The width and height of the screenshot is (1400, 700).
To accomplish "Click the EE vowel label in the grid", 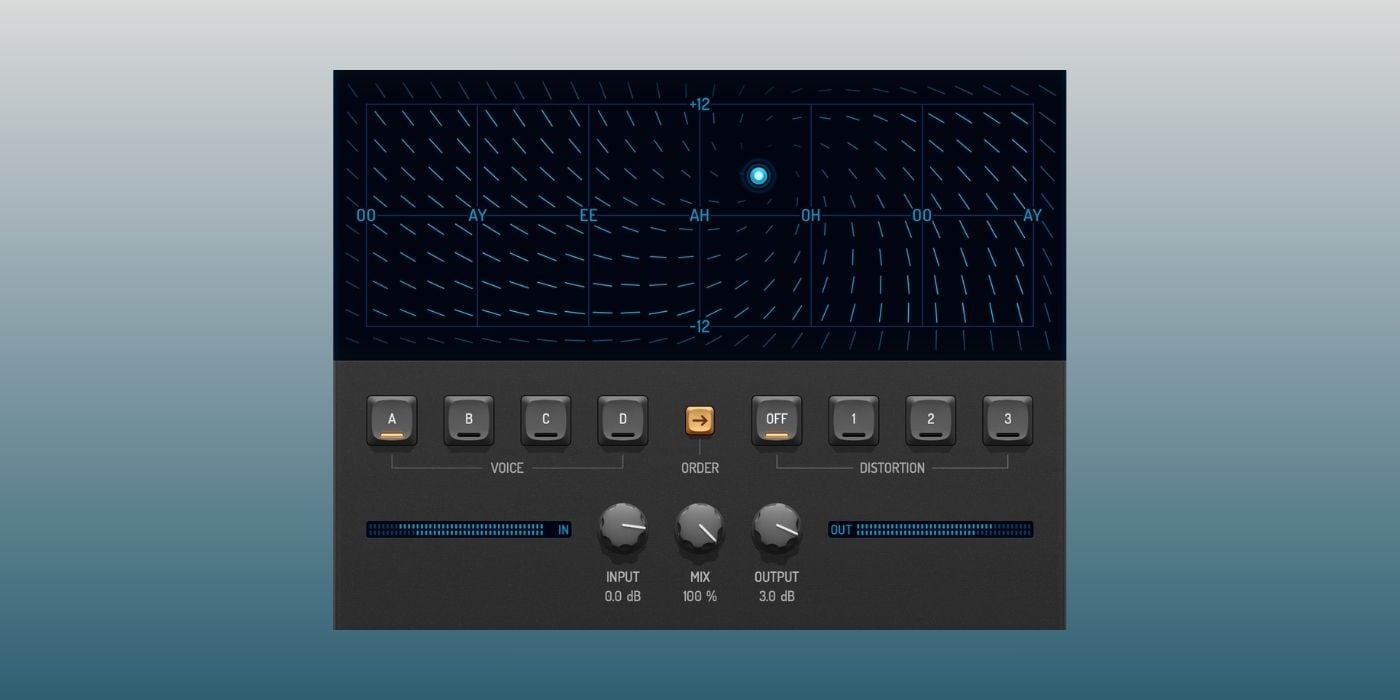I will pos(589,216).
